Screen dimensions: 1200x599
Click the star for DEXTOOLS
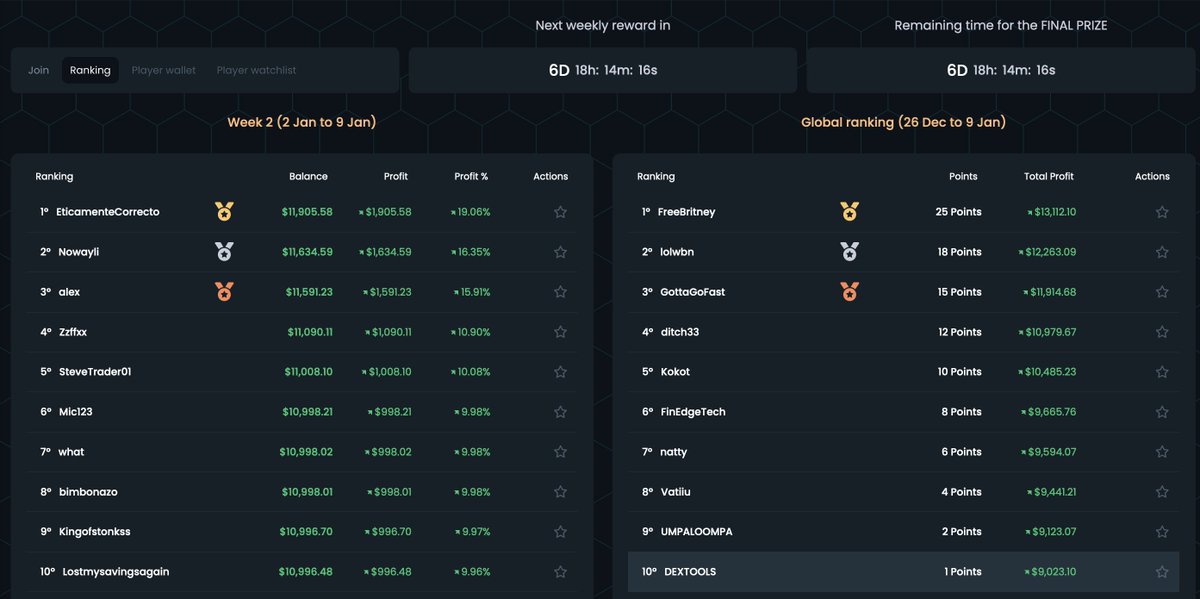coord(1162,572)
